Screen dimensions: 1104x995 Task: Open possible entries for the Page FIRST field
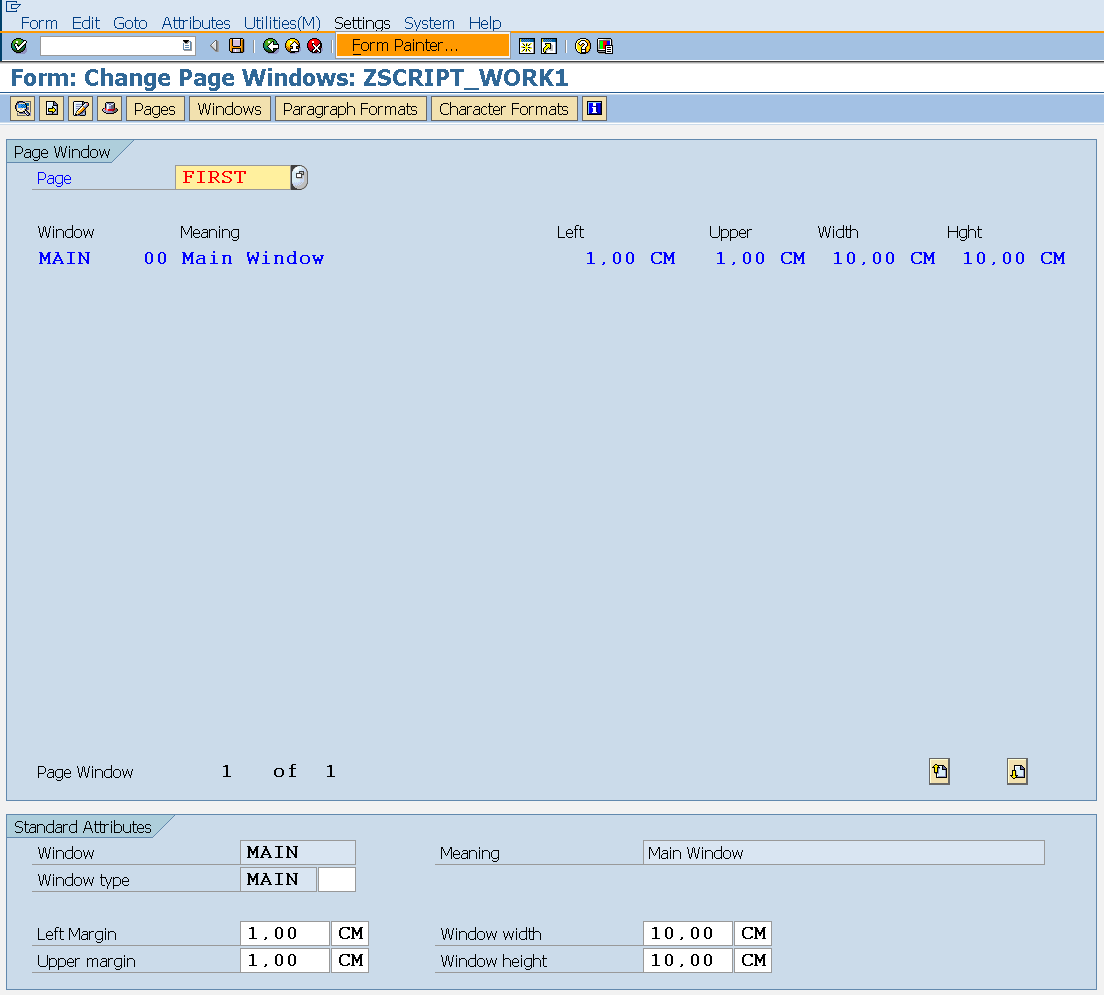pos(297,177)
